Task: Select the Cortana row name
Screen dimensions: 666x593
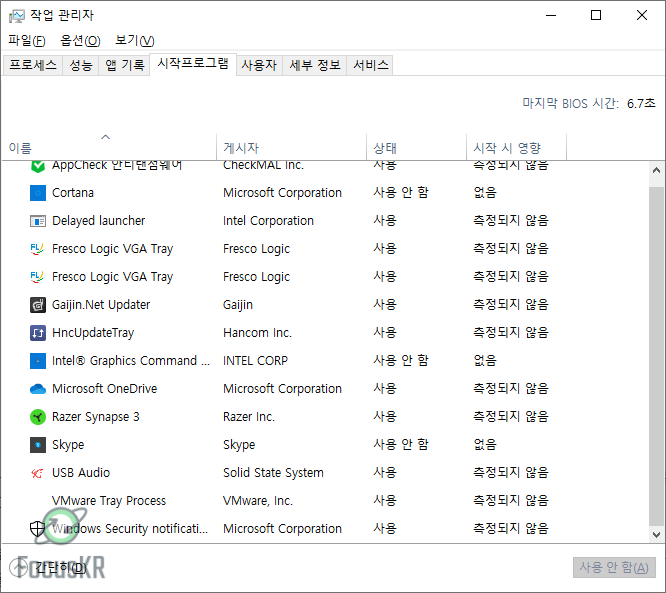Action: pos(73,193)
